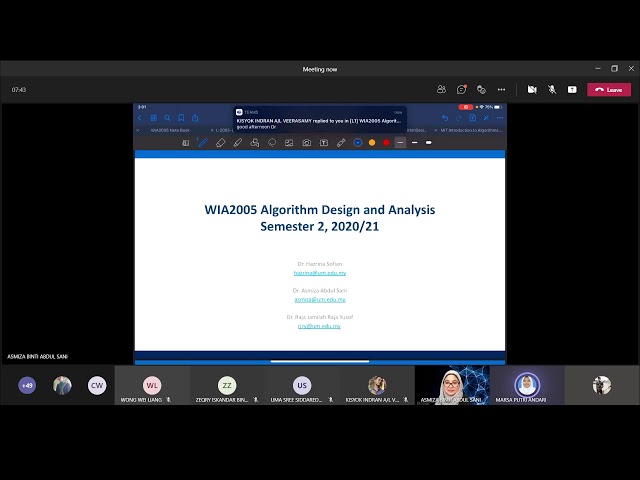
Task: Select the Wong Wei Liang participant tile
Action: click(152, 385)
